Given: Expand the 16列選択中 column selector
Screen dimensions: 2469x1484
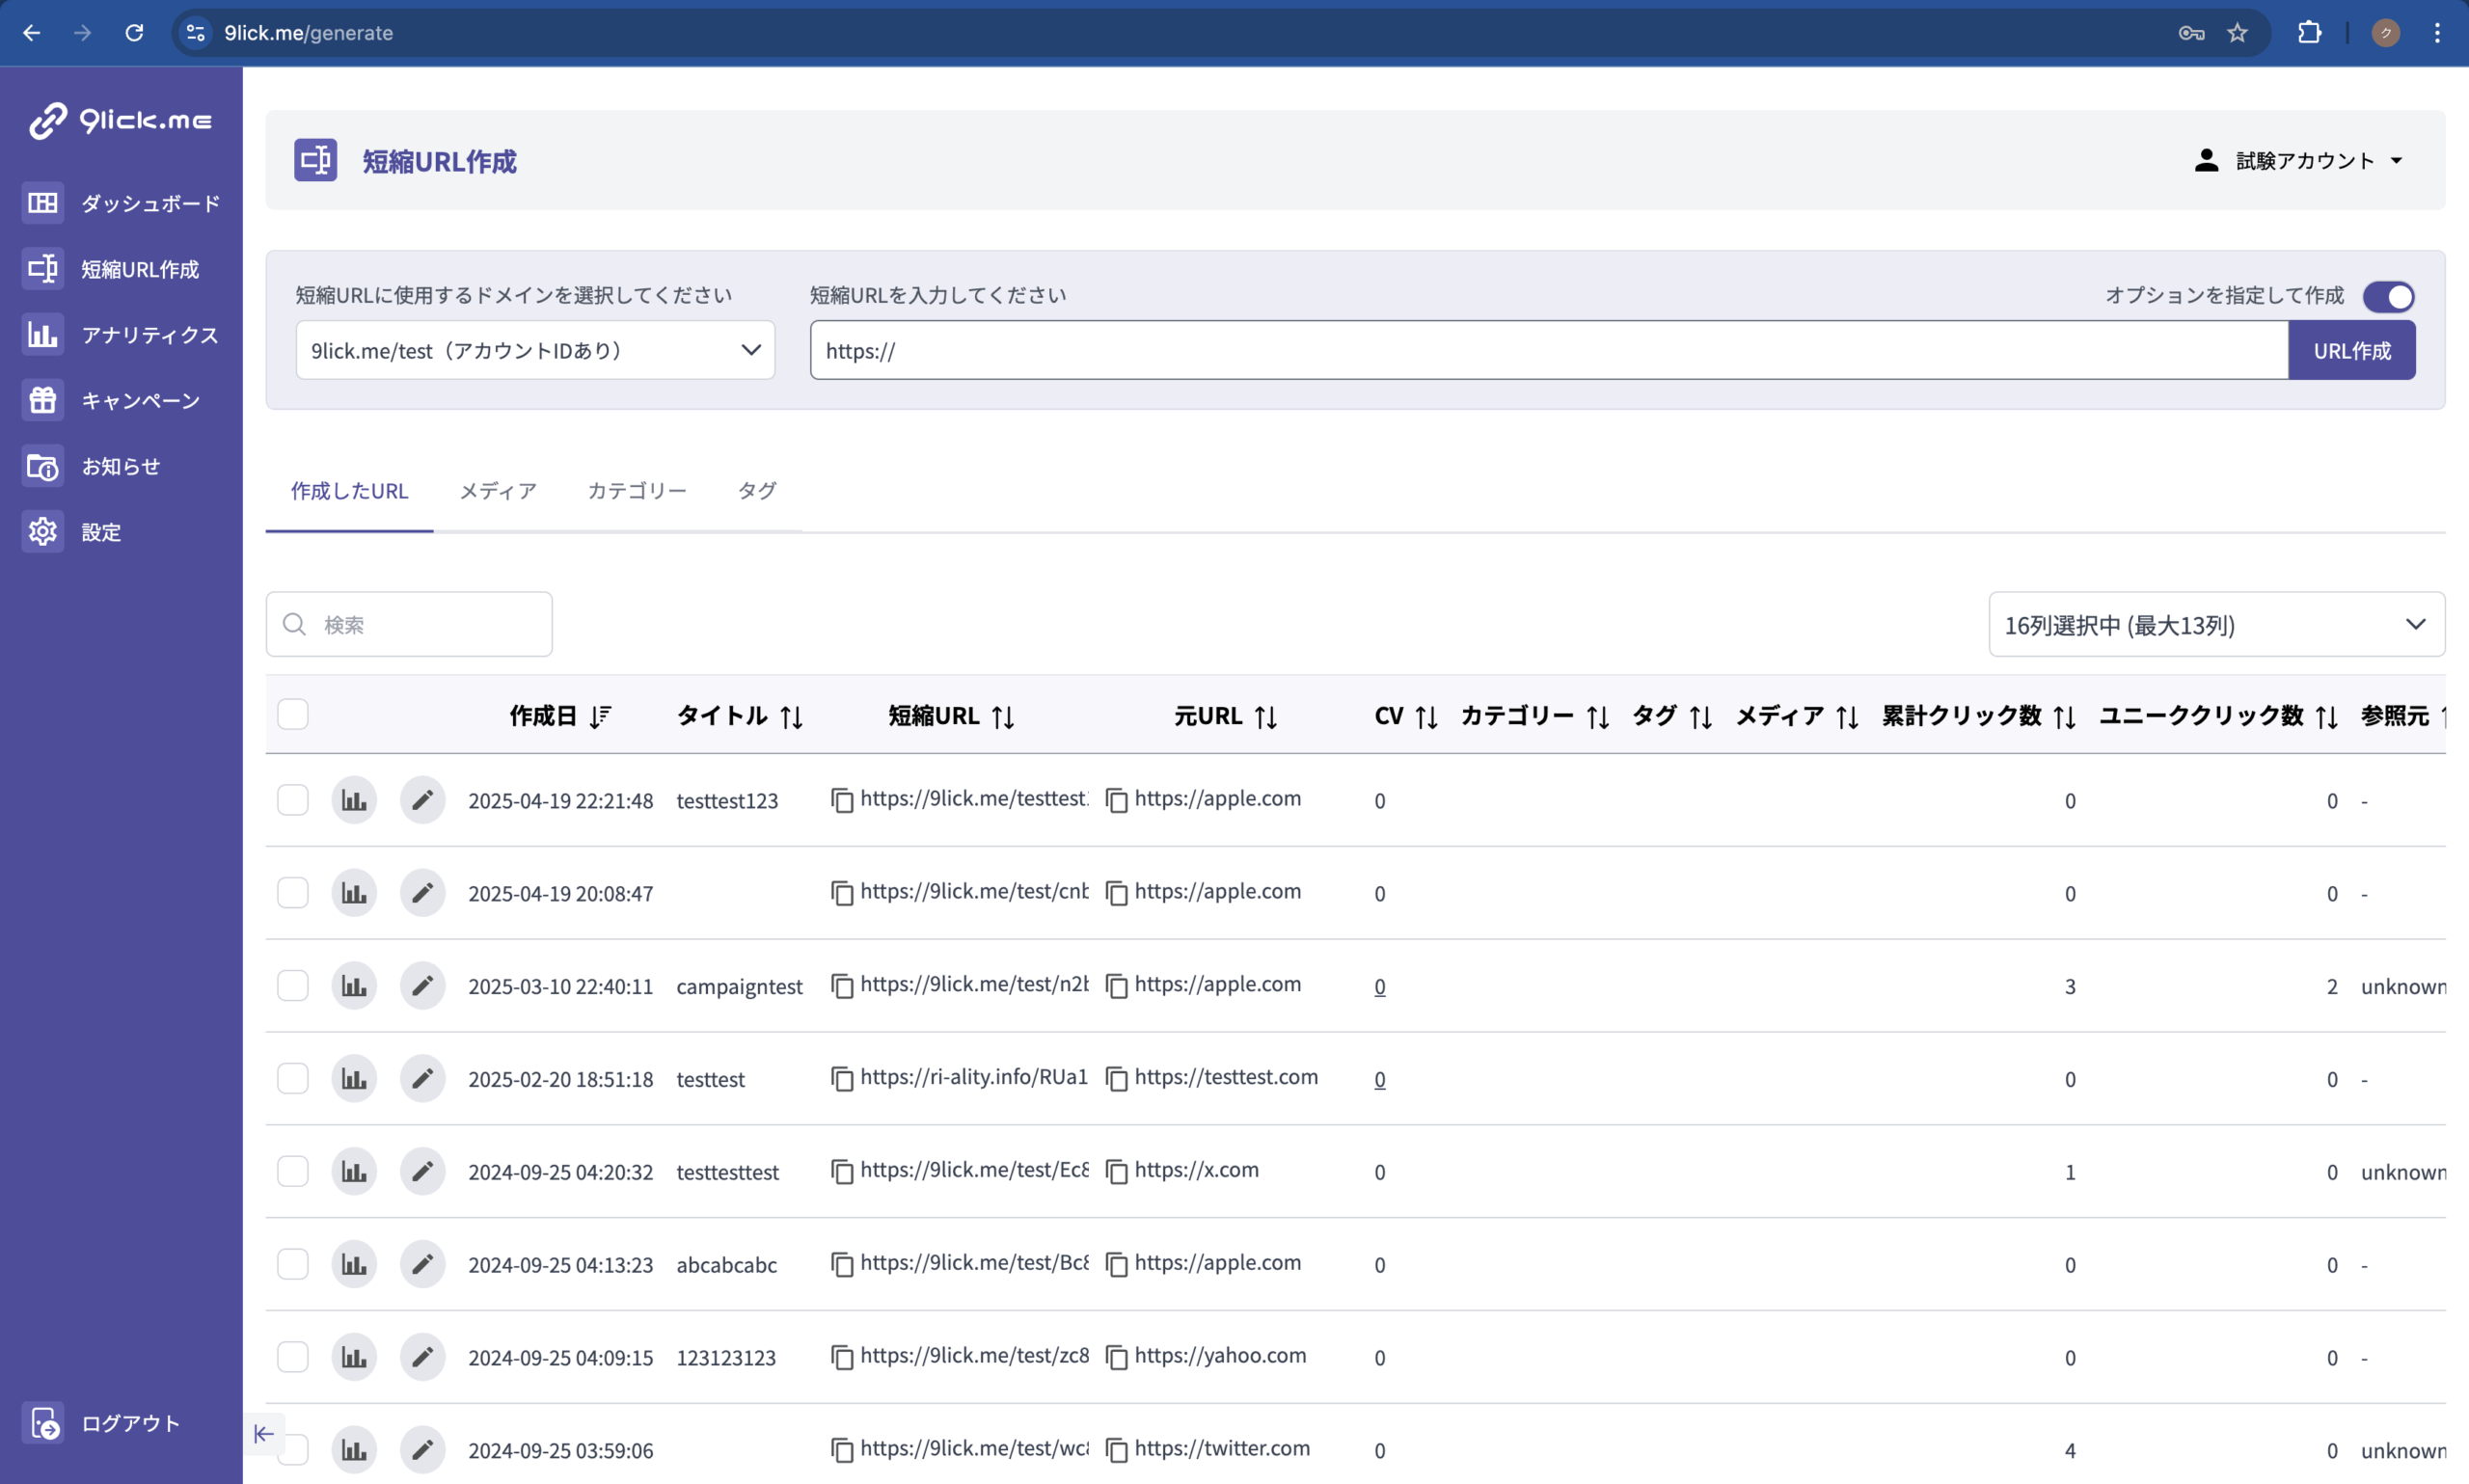Looking at the screenshot, I should tap(2216, 625).
